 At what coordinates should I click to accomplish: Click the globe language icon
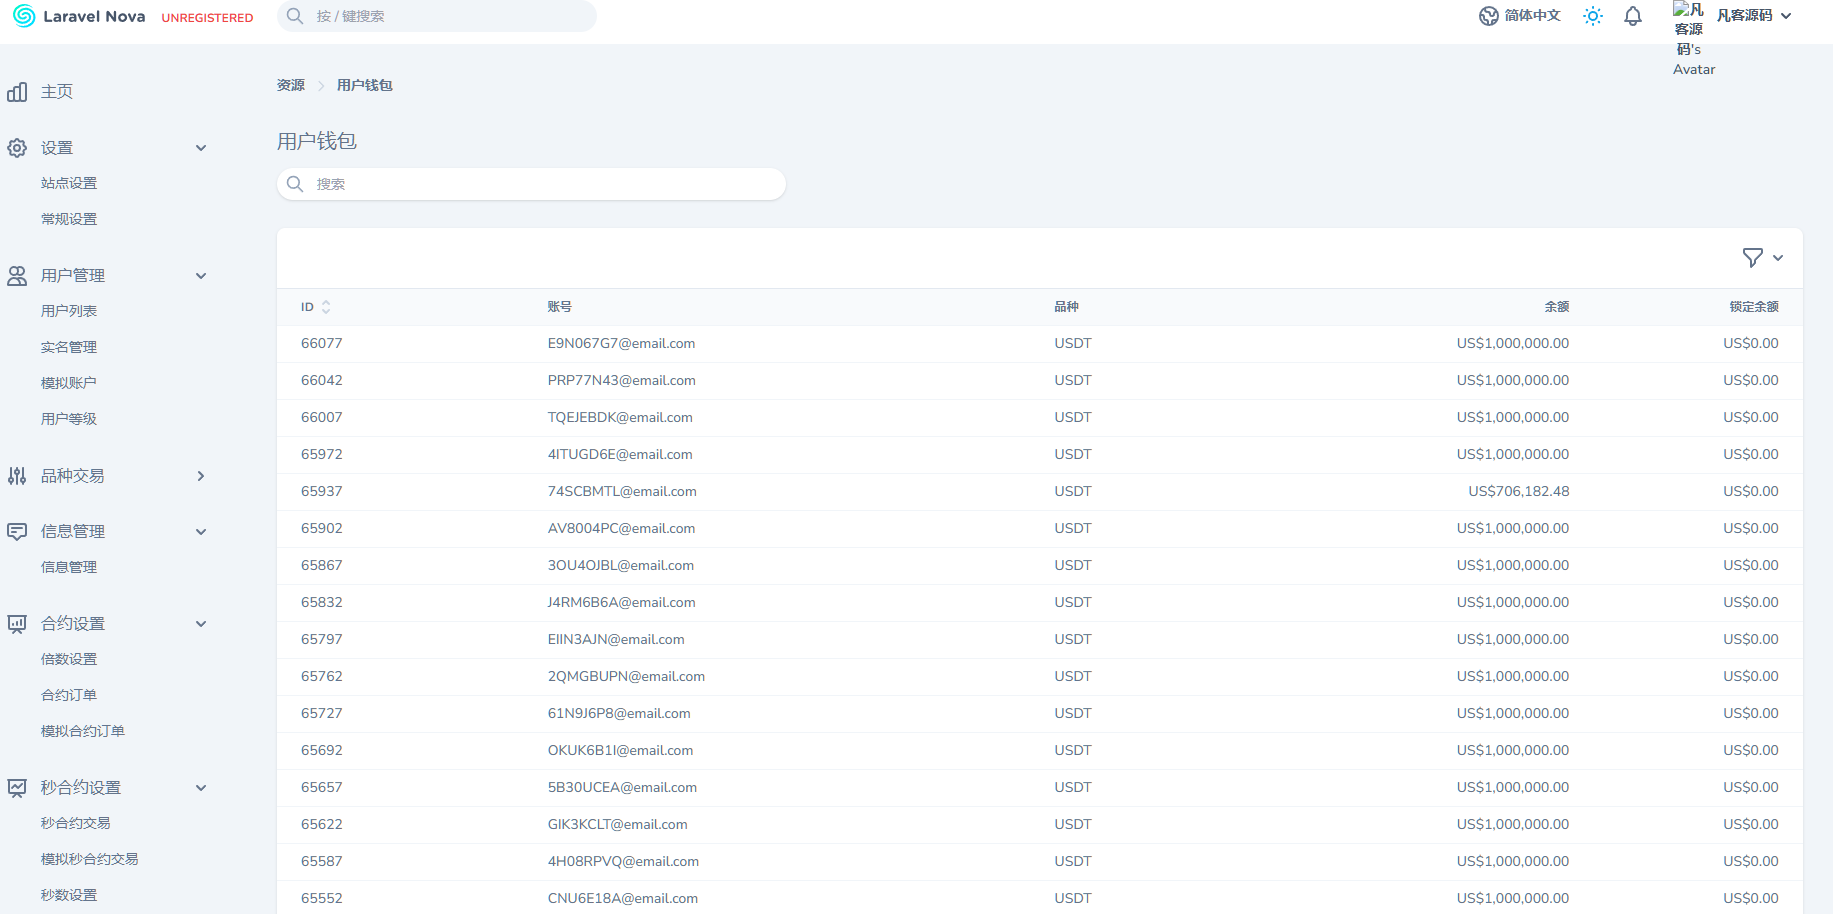point(1488,16)
